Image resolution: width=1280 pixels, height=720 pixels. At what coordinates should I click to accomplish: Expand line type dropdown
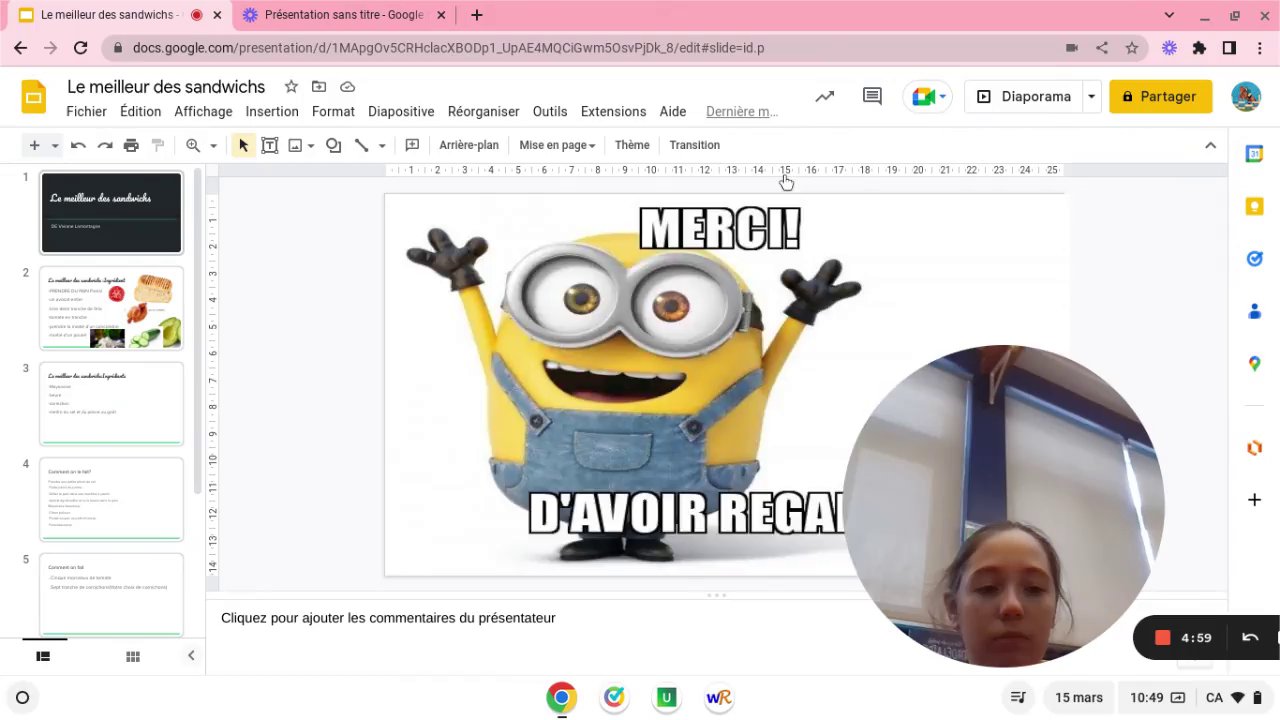click(x=381, y=146)
